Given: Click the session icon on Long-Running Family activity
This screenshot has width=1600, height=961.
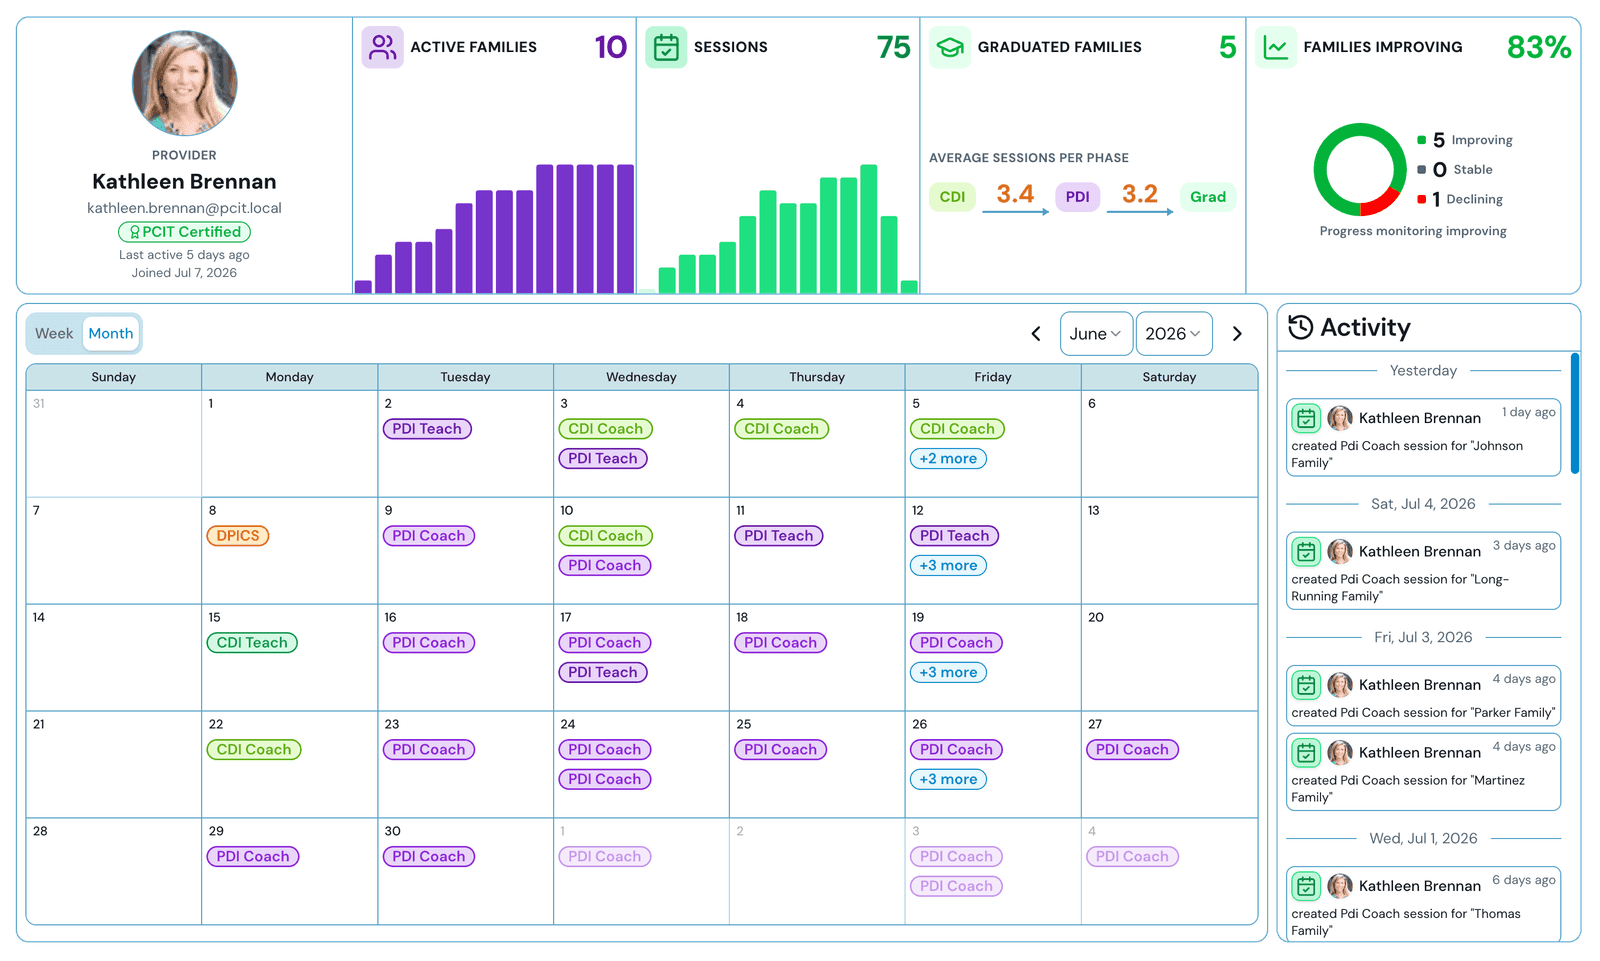Looking at the screenshot, I should tap(1306, 551).
